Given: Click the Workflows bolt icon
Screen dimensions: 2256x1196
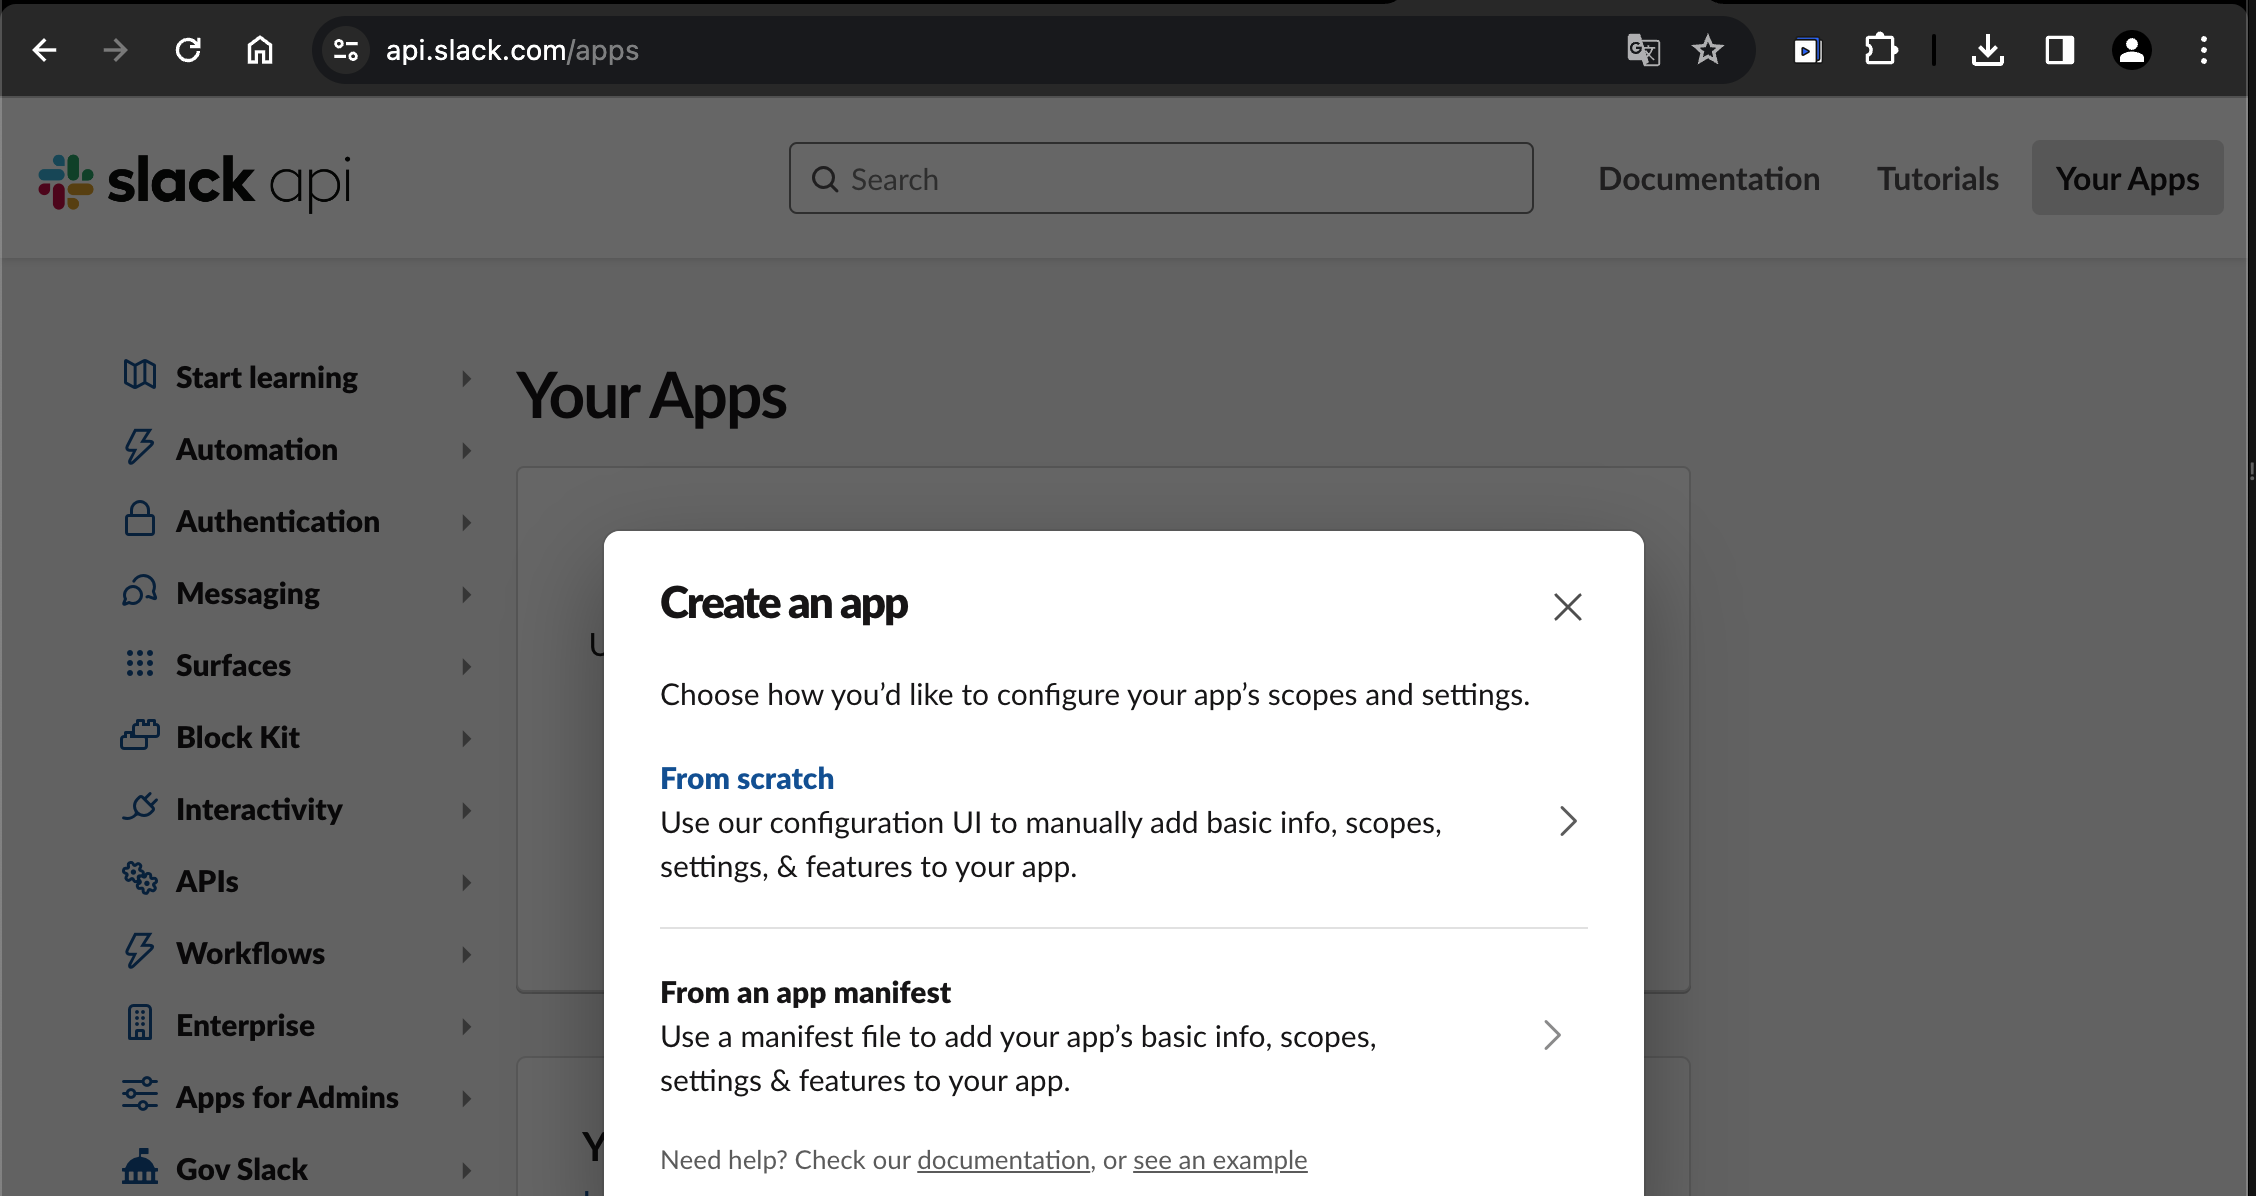Looking at the screenshot, I should [140, 951].
